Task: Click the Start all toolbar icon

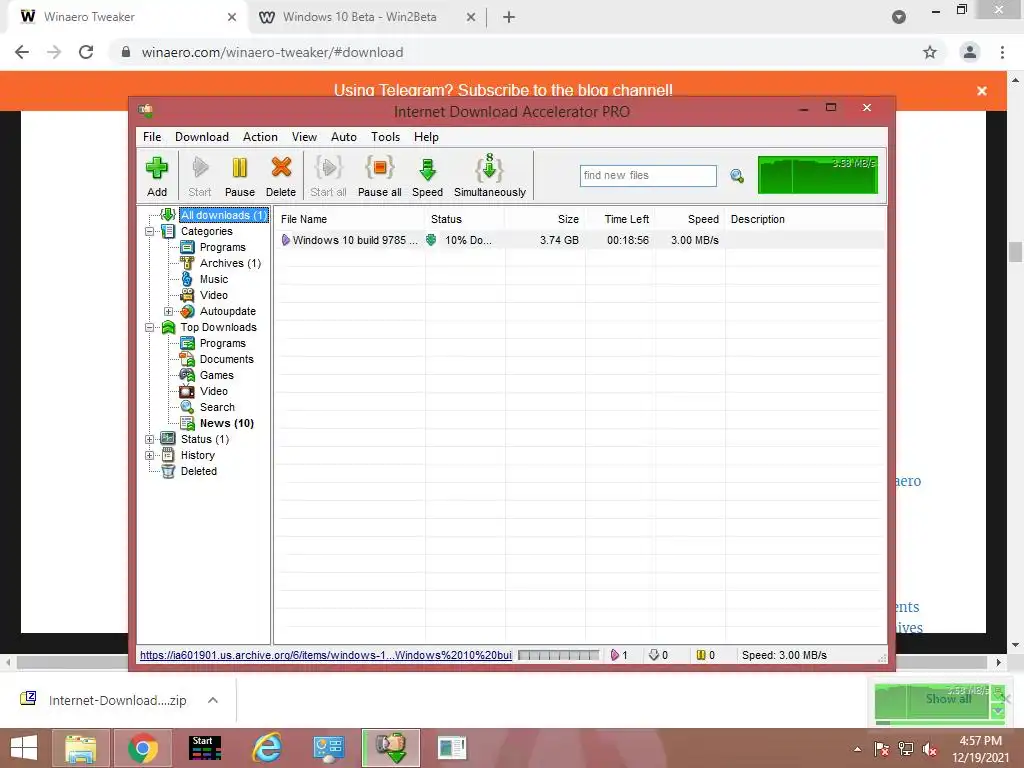Action: click(328, 175)
